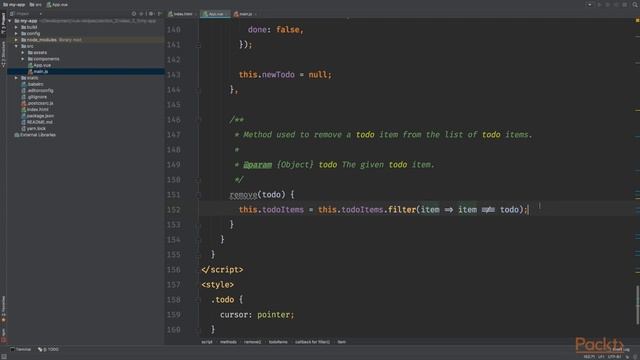Click src in navigation breadcrumb
This screenshot has width=640, height=360.
click(x=36, y=4)
